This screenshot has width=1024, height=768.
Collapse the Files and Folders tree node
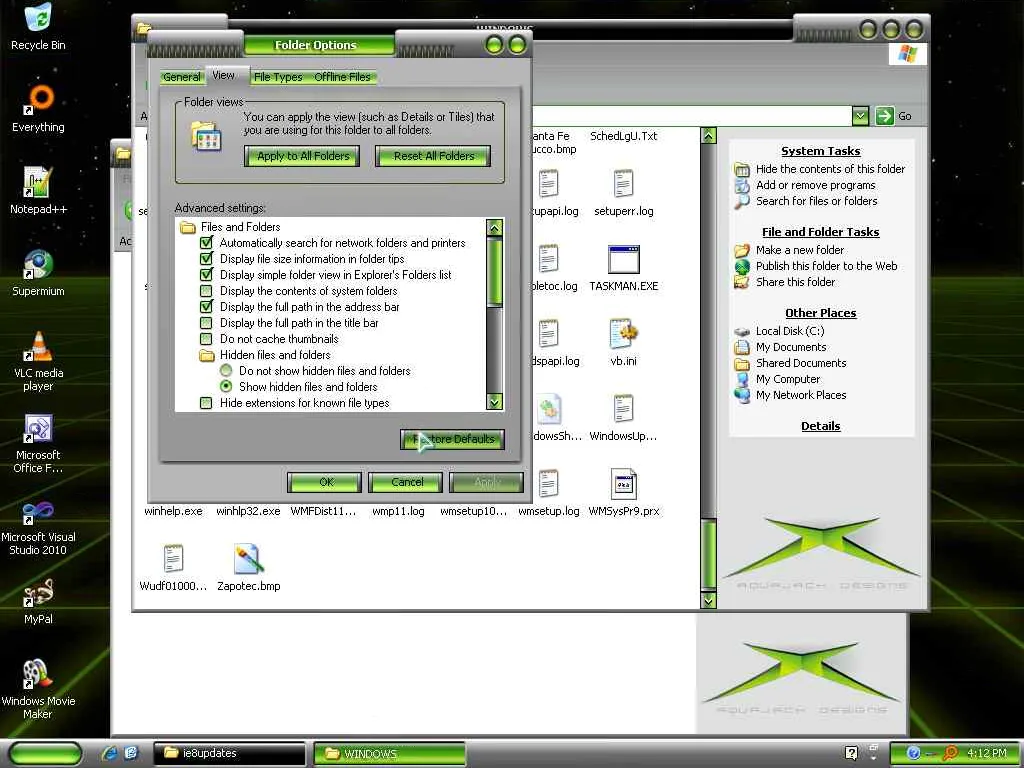(188, 227)
